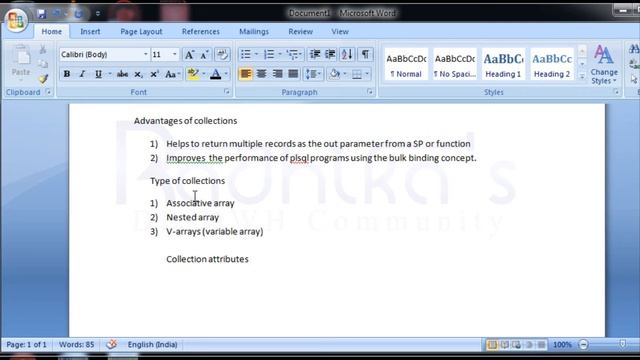Check proofing errors in status bar
640x360 pixels.
(x=112, y=344)
